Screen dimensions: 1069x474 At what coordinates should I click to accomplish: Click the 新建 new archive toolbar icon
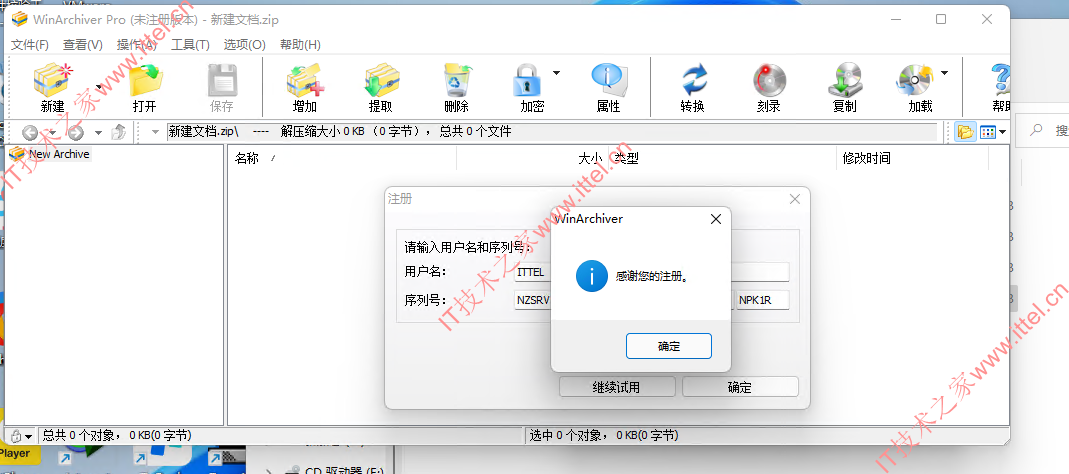click(x=52, y=80)
